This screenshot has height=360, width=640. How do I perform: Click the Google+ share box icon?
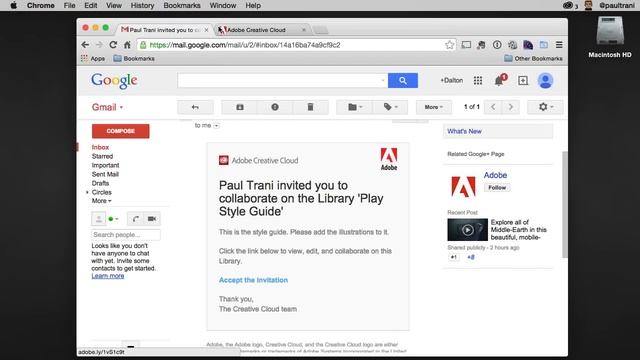coord(523,80)
